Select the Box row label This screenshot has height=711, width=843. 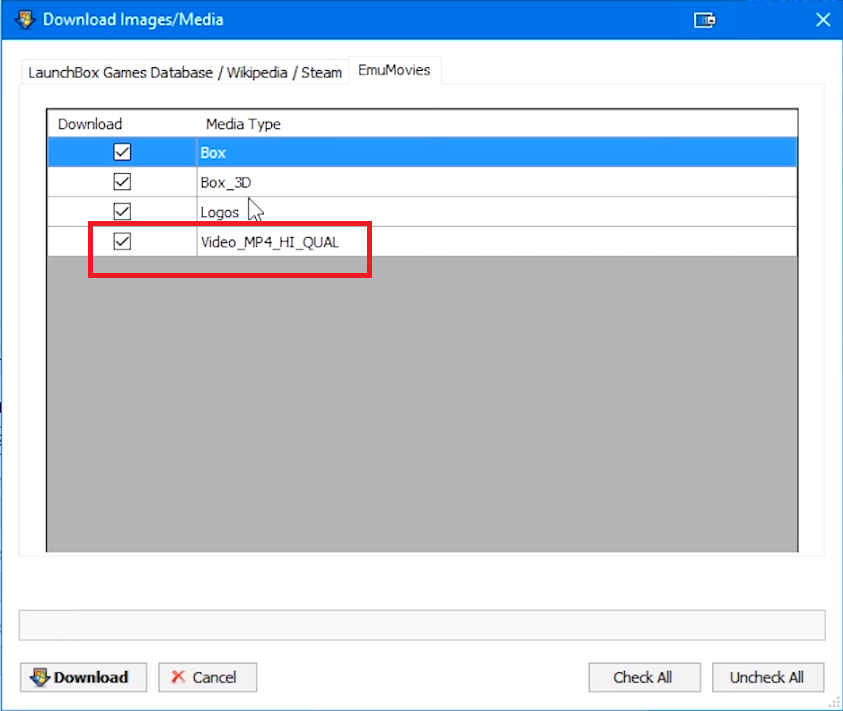pos(214,153)
